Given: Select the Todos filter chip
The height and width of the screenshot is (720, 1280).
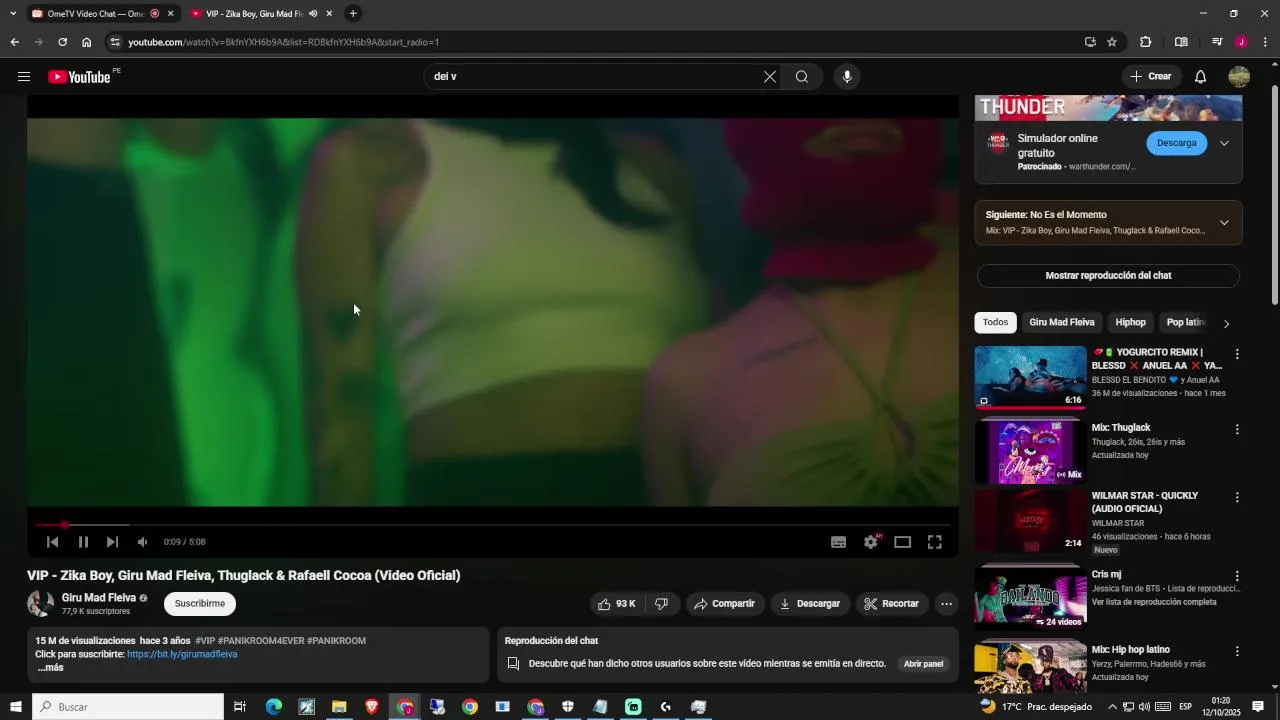Looking at the screenshot, I should pyautogui.click(x=995, y=322).
